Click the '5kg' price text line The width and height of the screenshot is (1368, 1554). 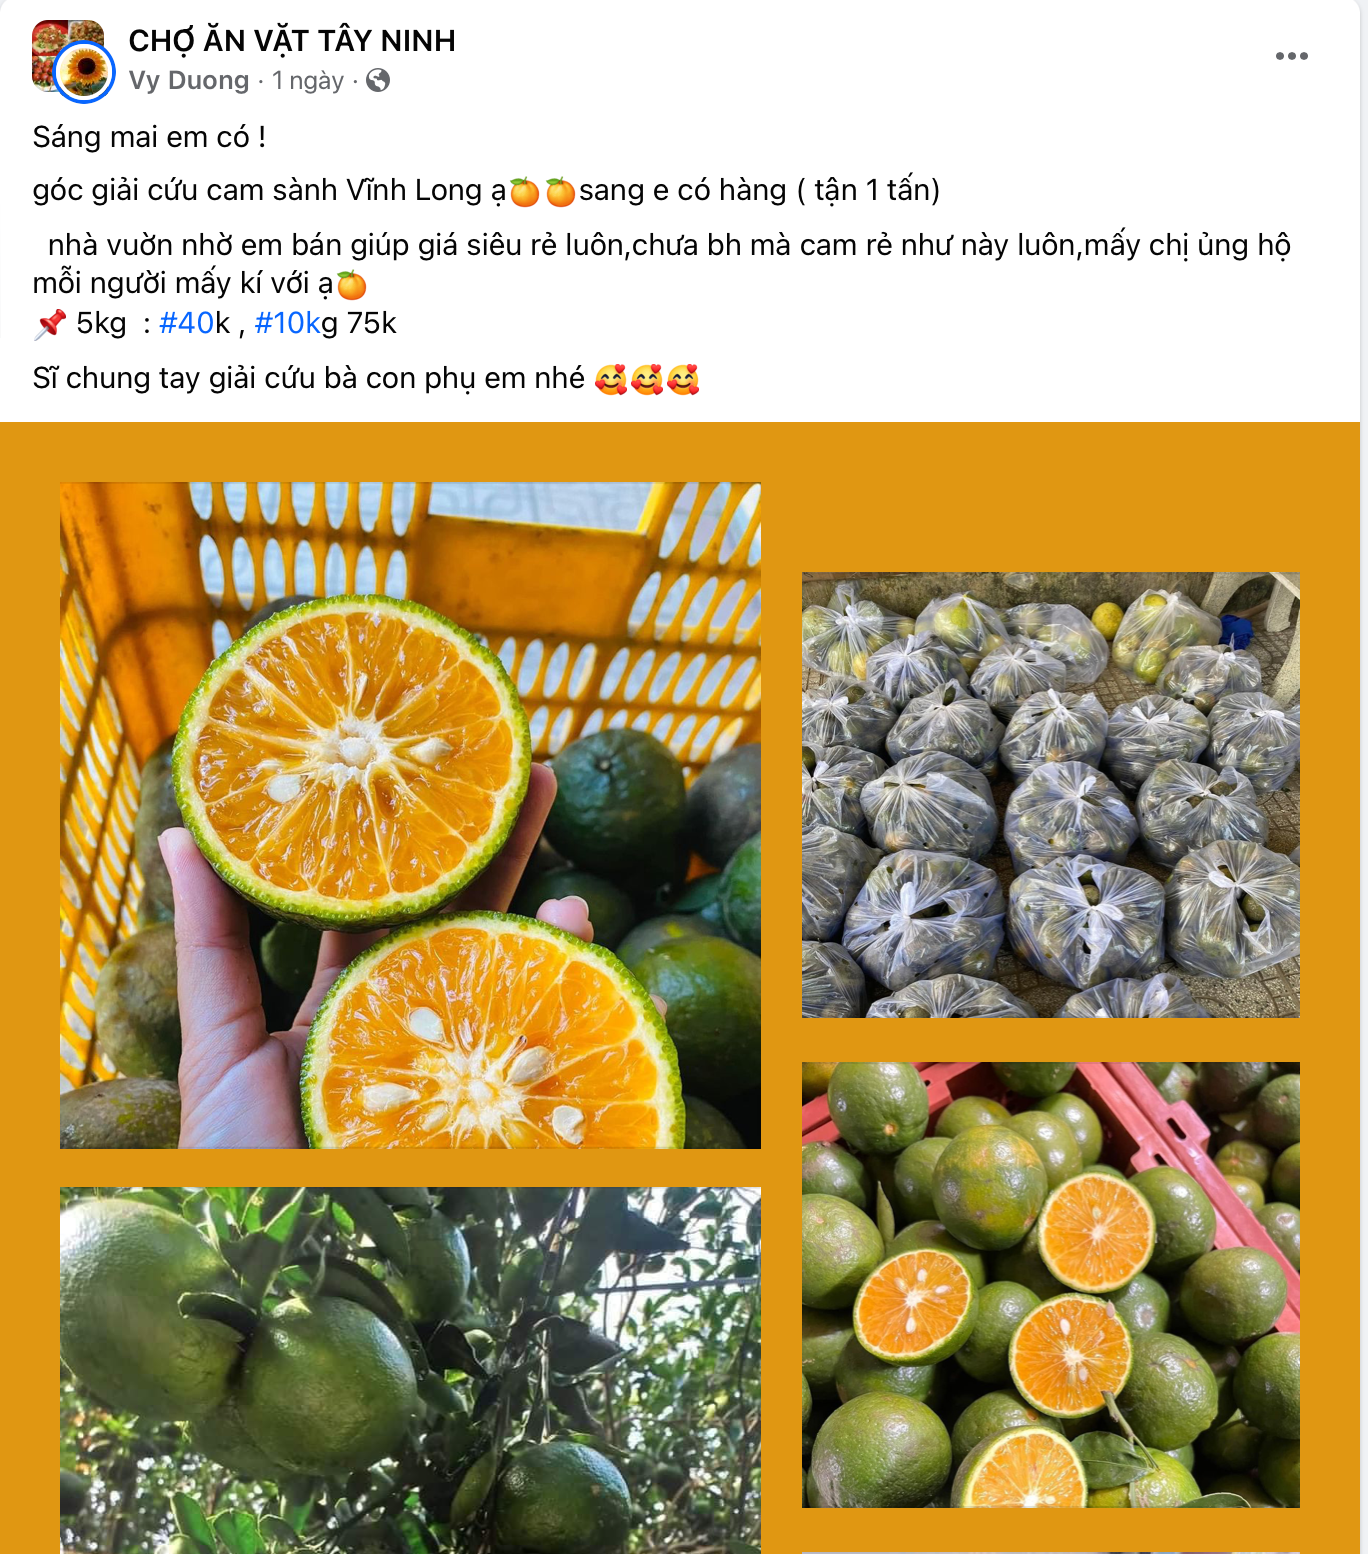(215, 323)
